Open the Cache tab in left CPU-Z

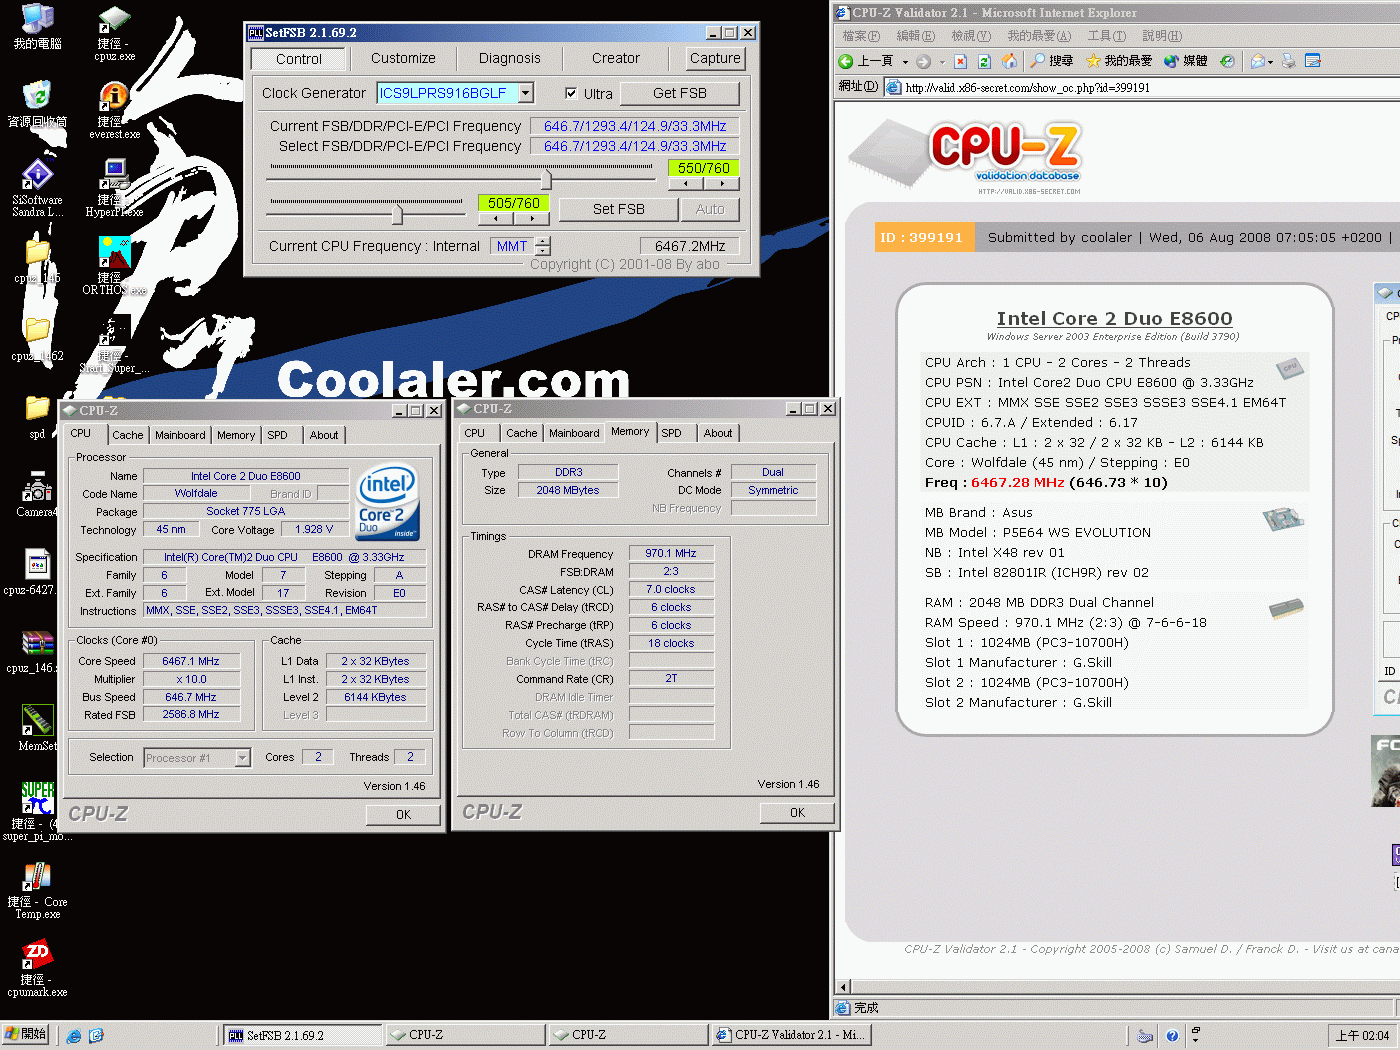127,435
